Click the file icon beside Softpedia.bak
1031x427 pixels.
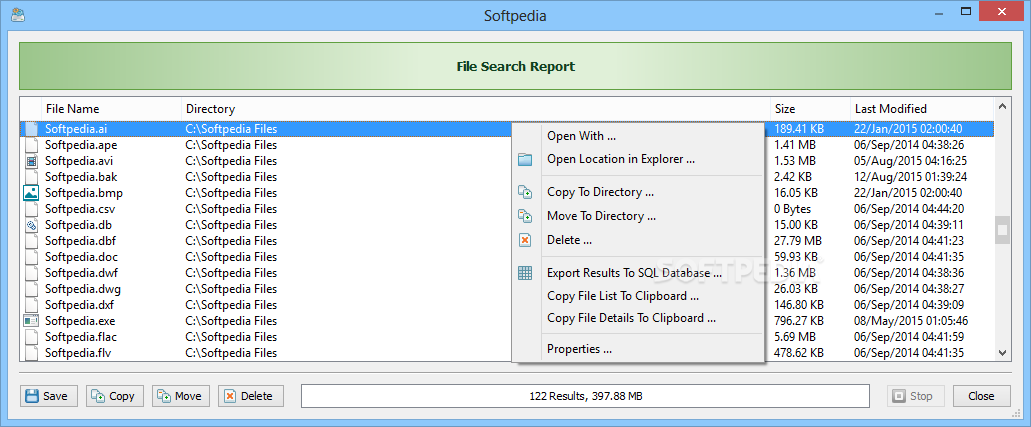coord(31,177)
